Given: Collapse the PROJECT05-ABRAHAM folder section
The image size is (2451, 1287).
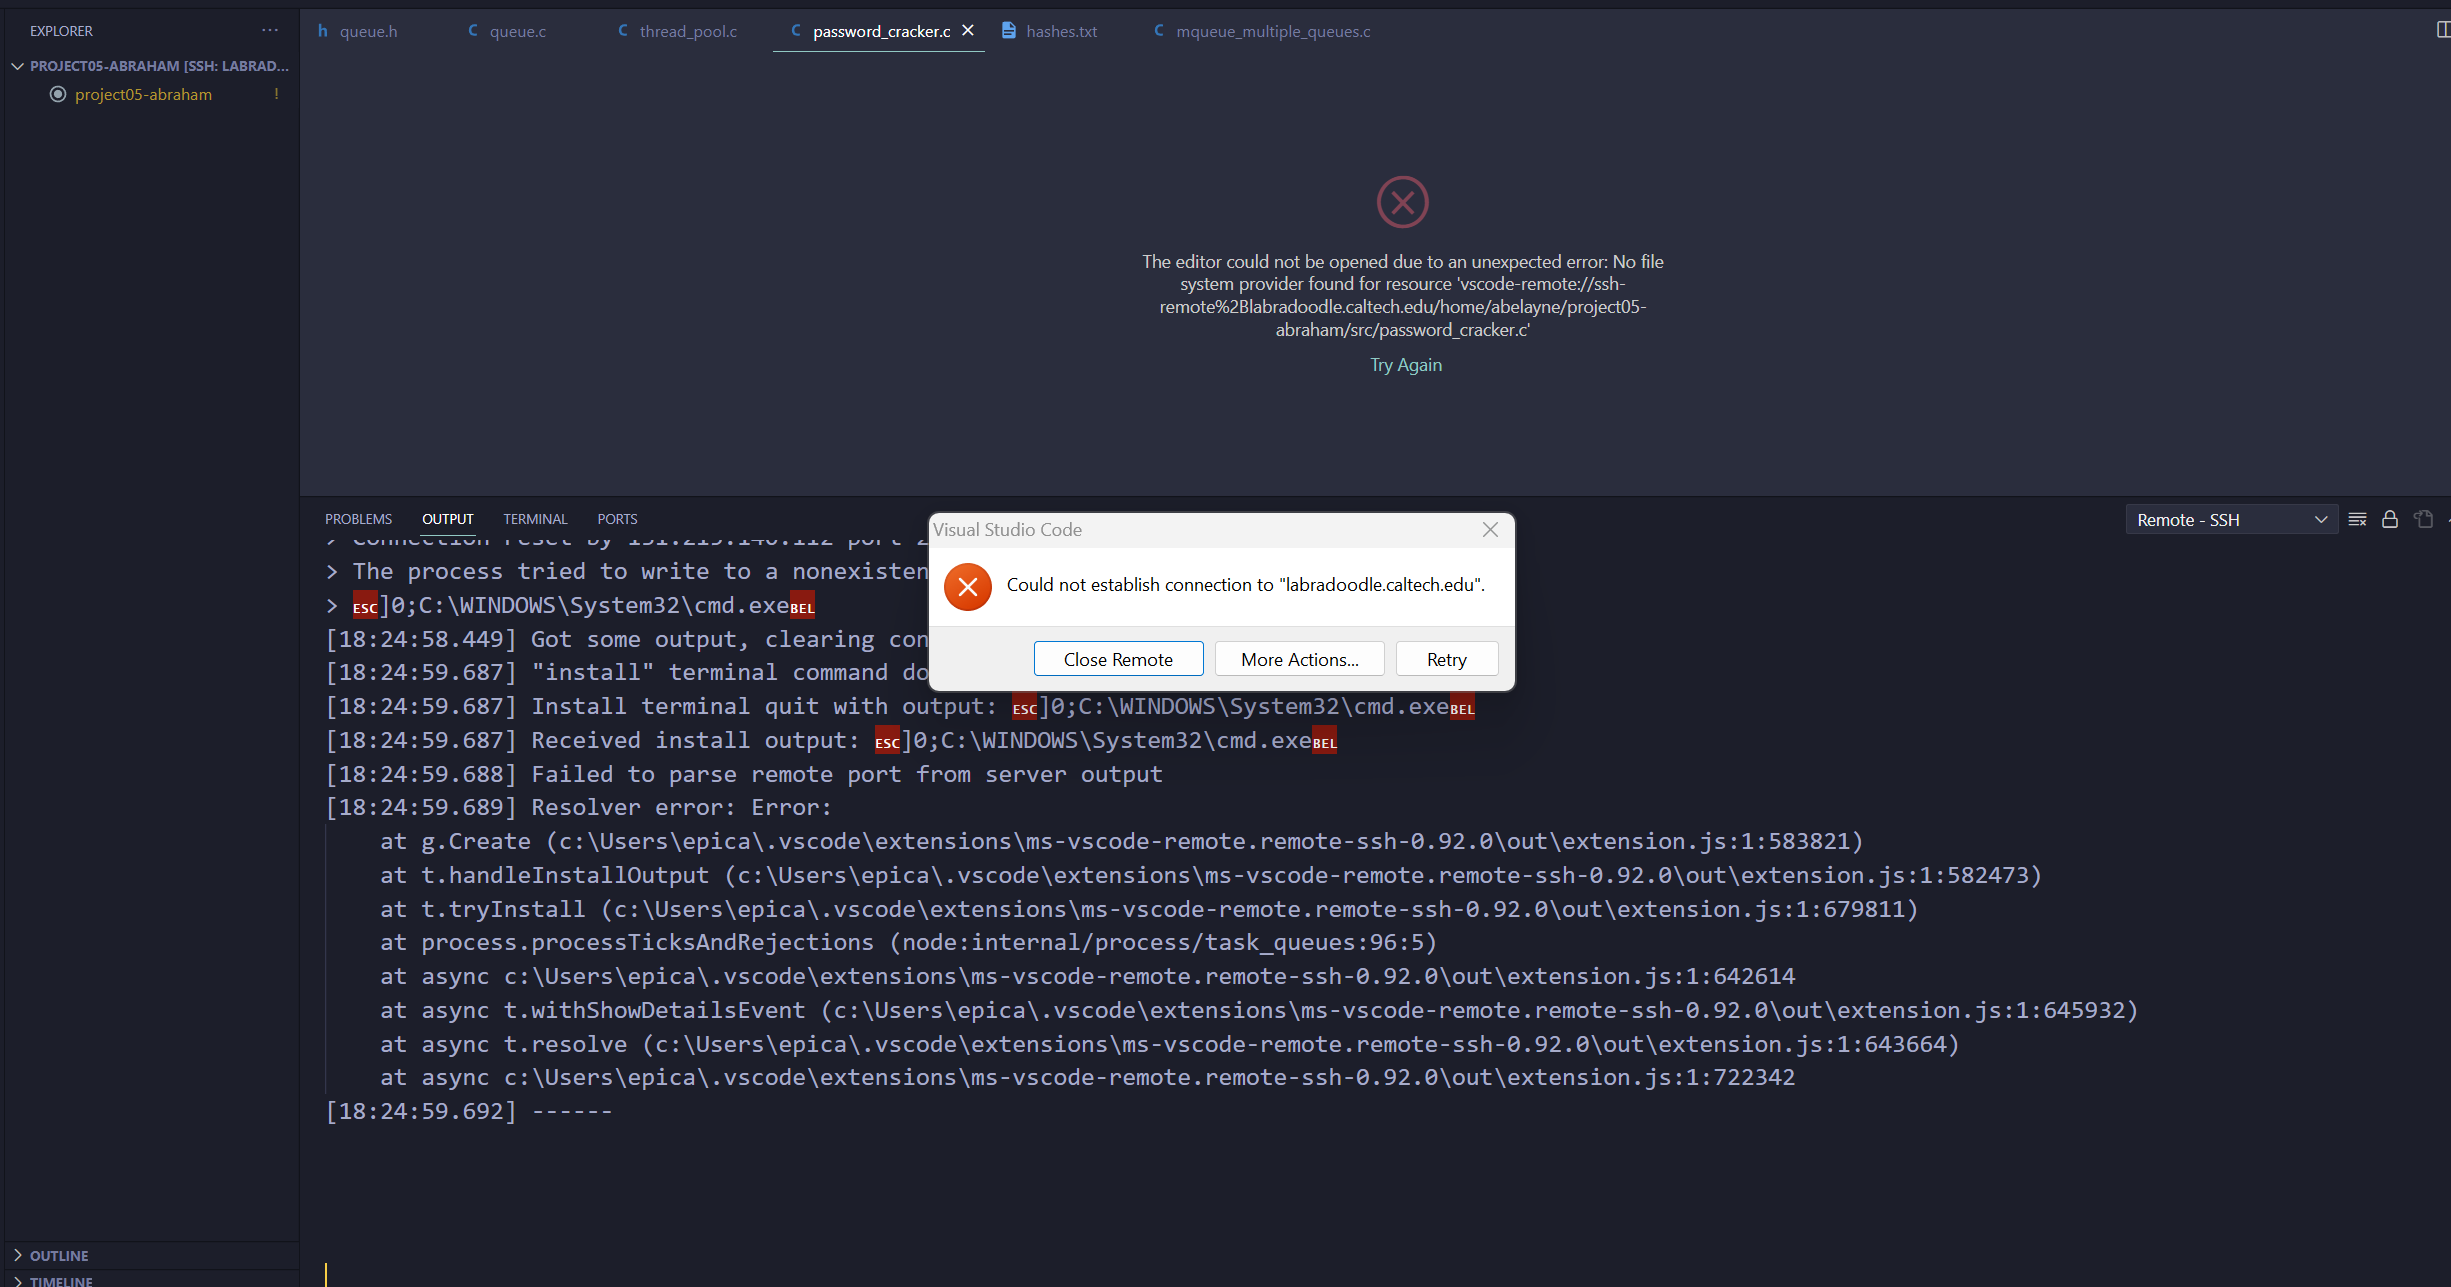Looking at the screenshot, I should tap(17, 66).
